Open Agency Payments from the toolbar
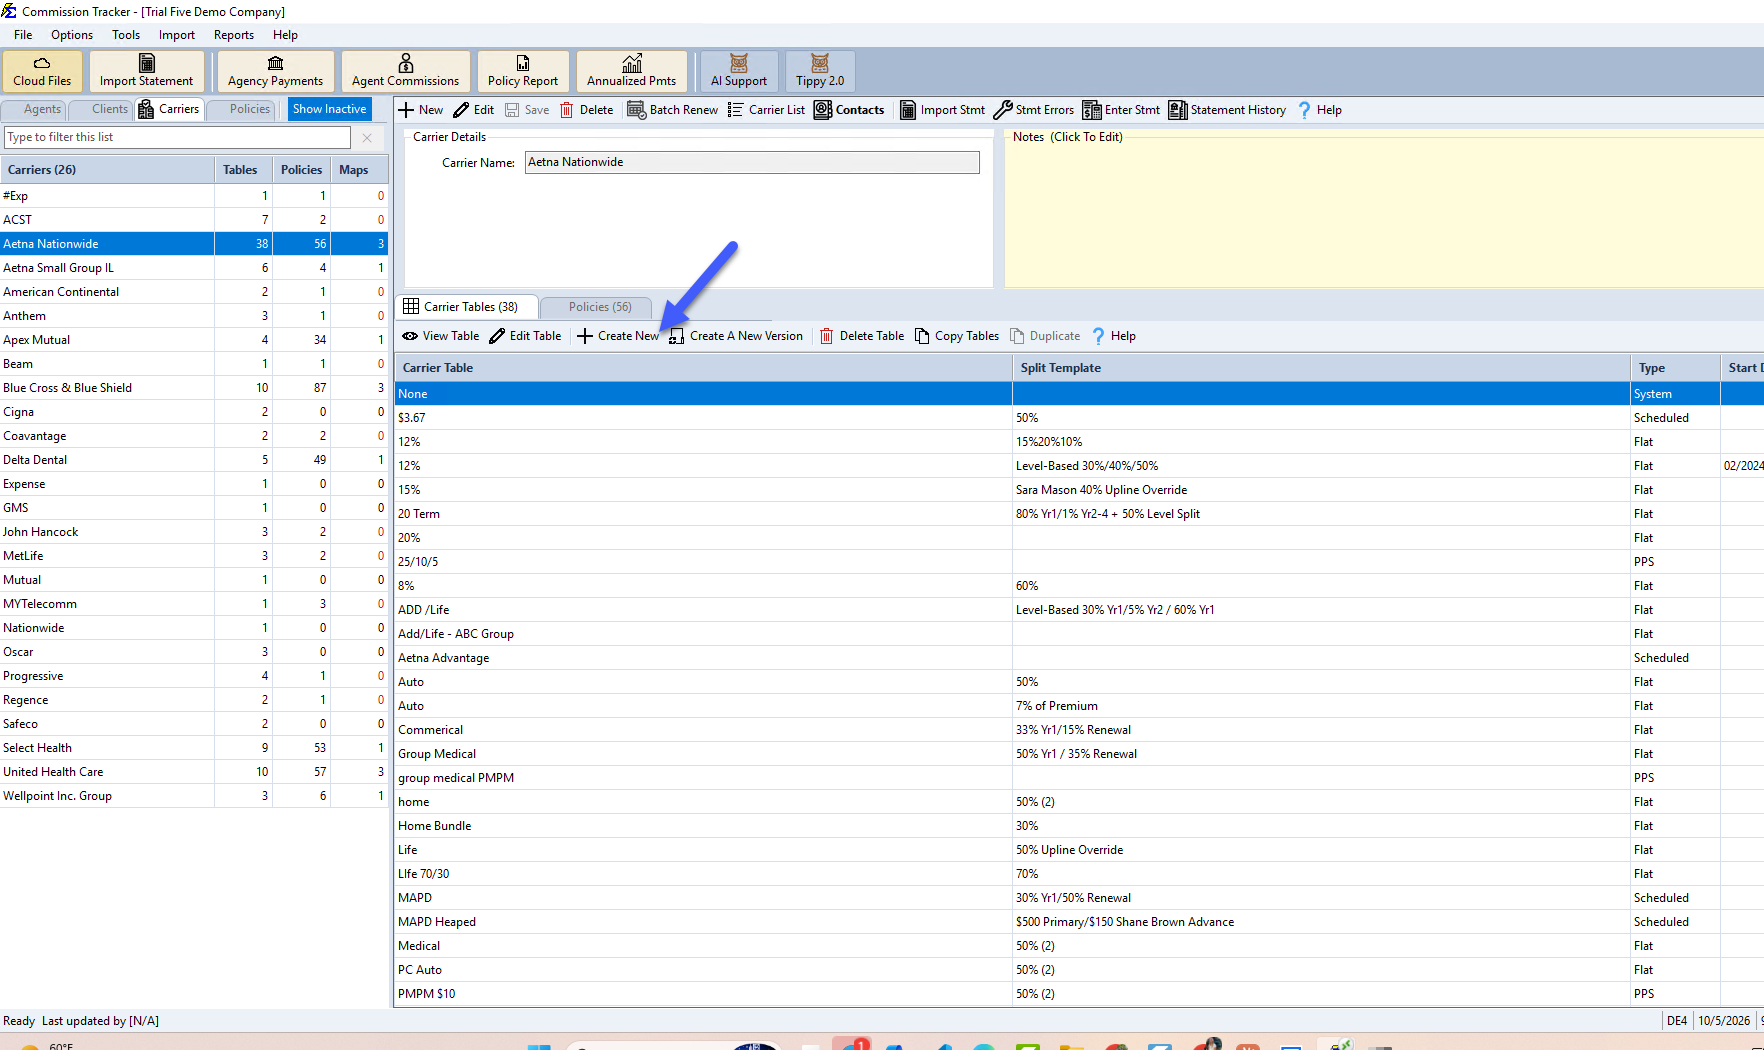This screenshot has height=1050, width=1764. tap(275, 71)
